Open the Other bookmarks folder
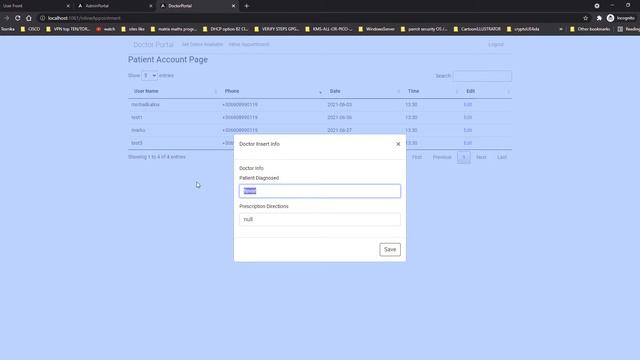 [590, 29]
